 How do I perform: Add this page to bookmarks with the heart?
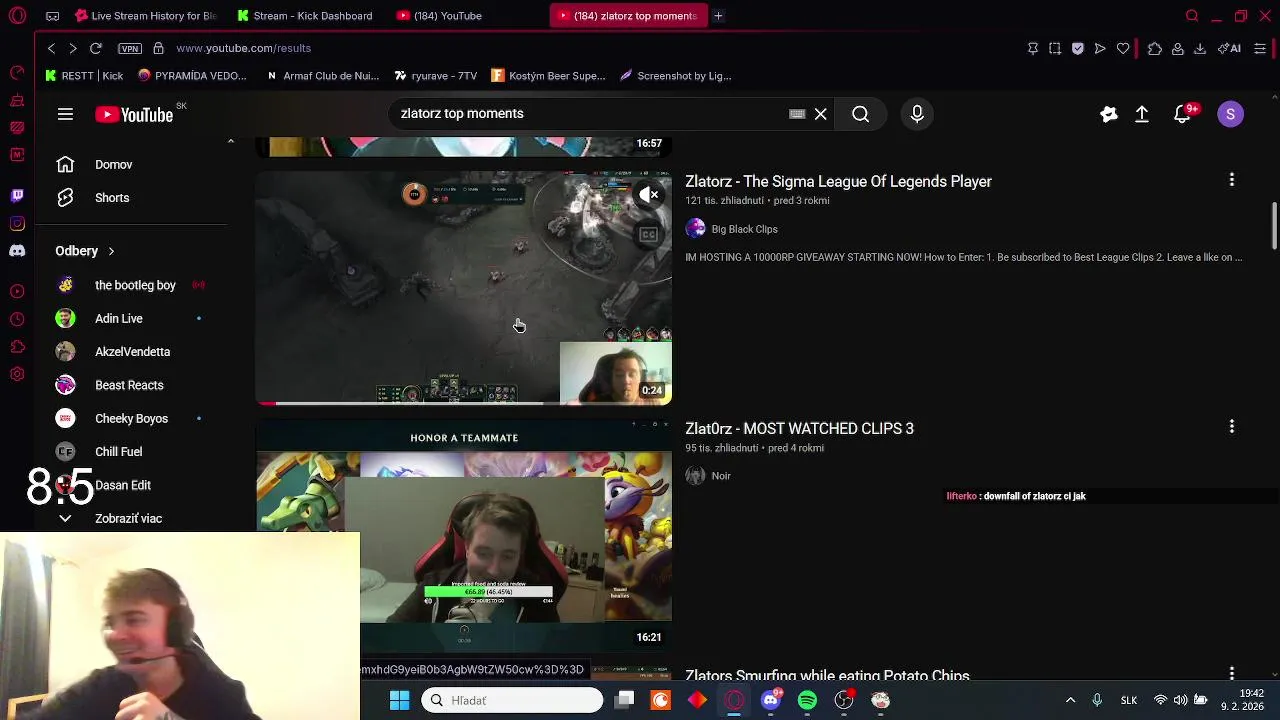pyautogui.click(x=1123, y=48)
